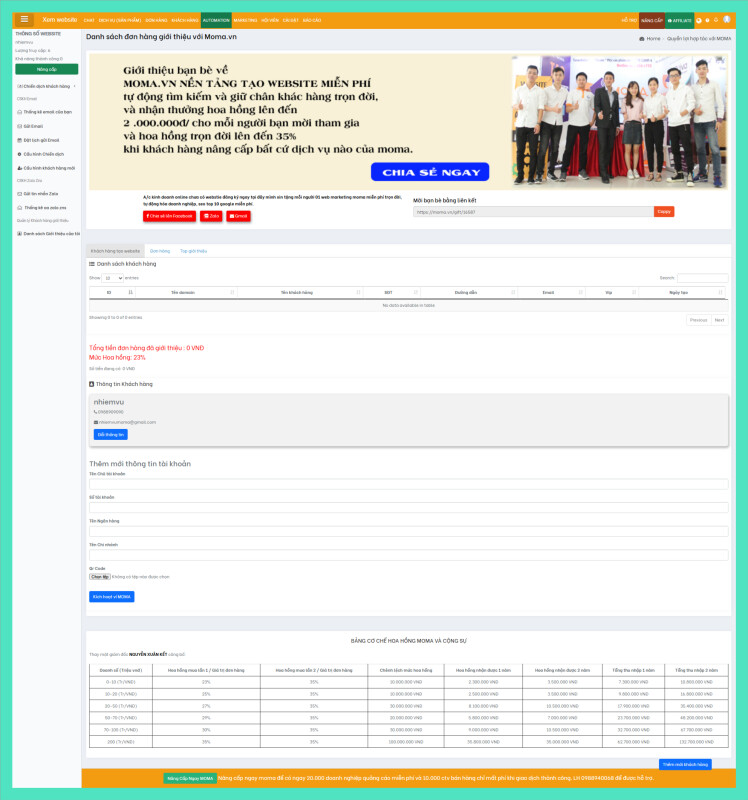Sort the Email column in the table
The image size is (748, 800).
552,292
